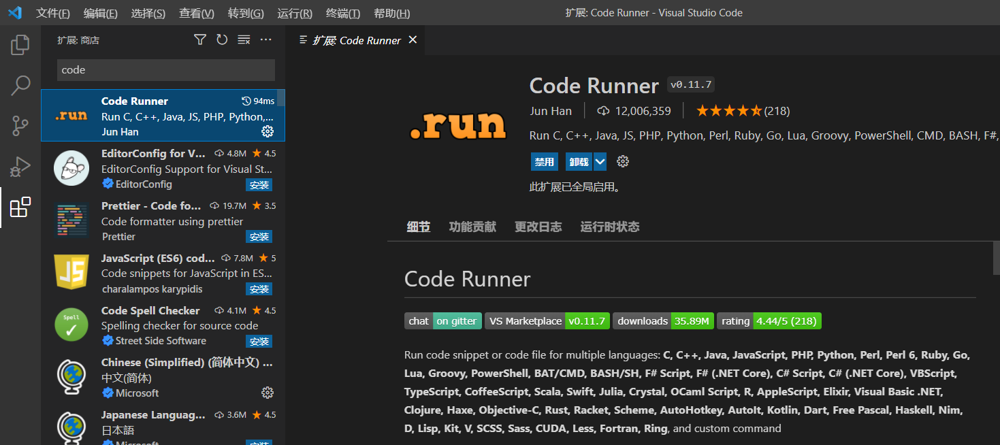
Task: Click the 12,006,359 install count
Action: 643,111
